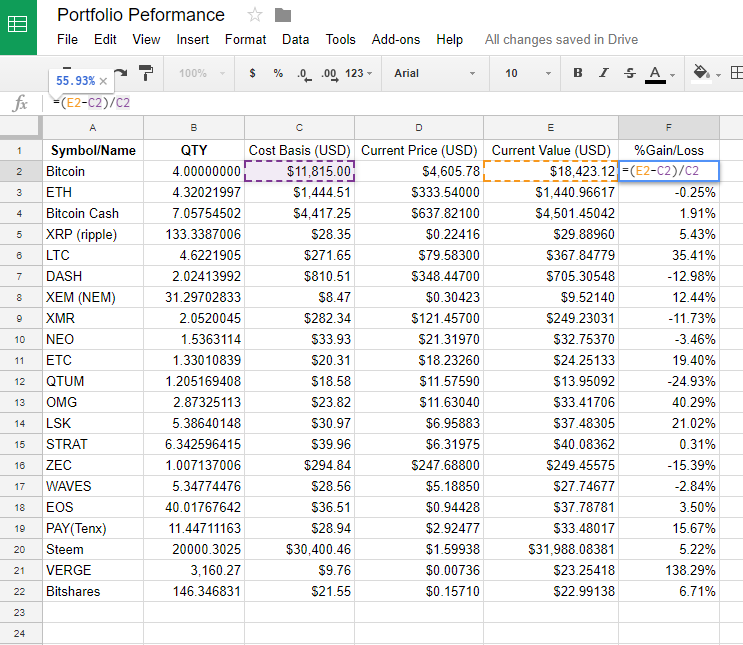Select the 35.41% gain cell

pos(669,255)
